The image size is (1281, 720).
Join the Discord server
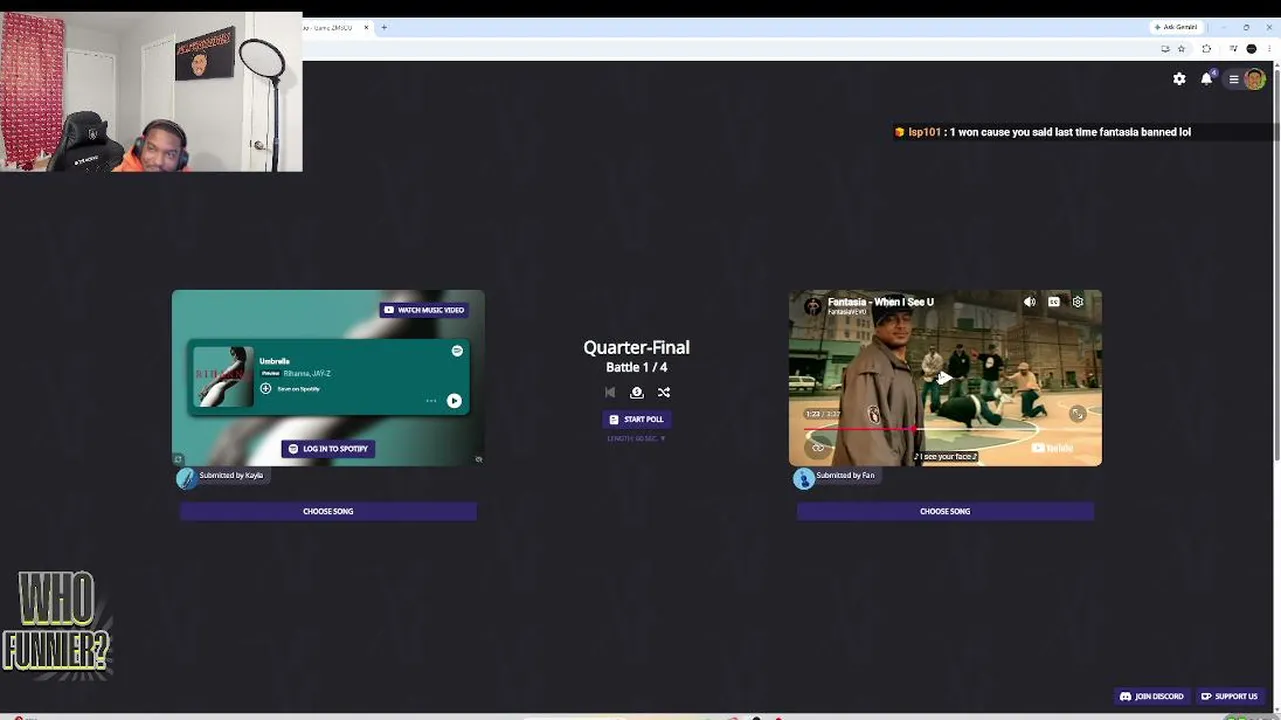click(x=1151, y=696)
